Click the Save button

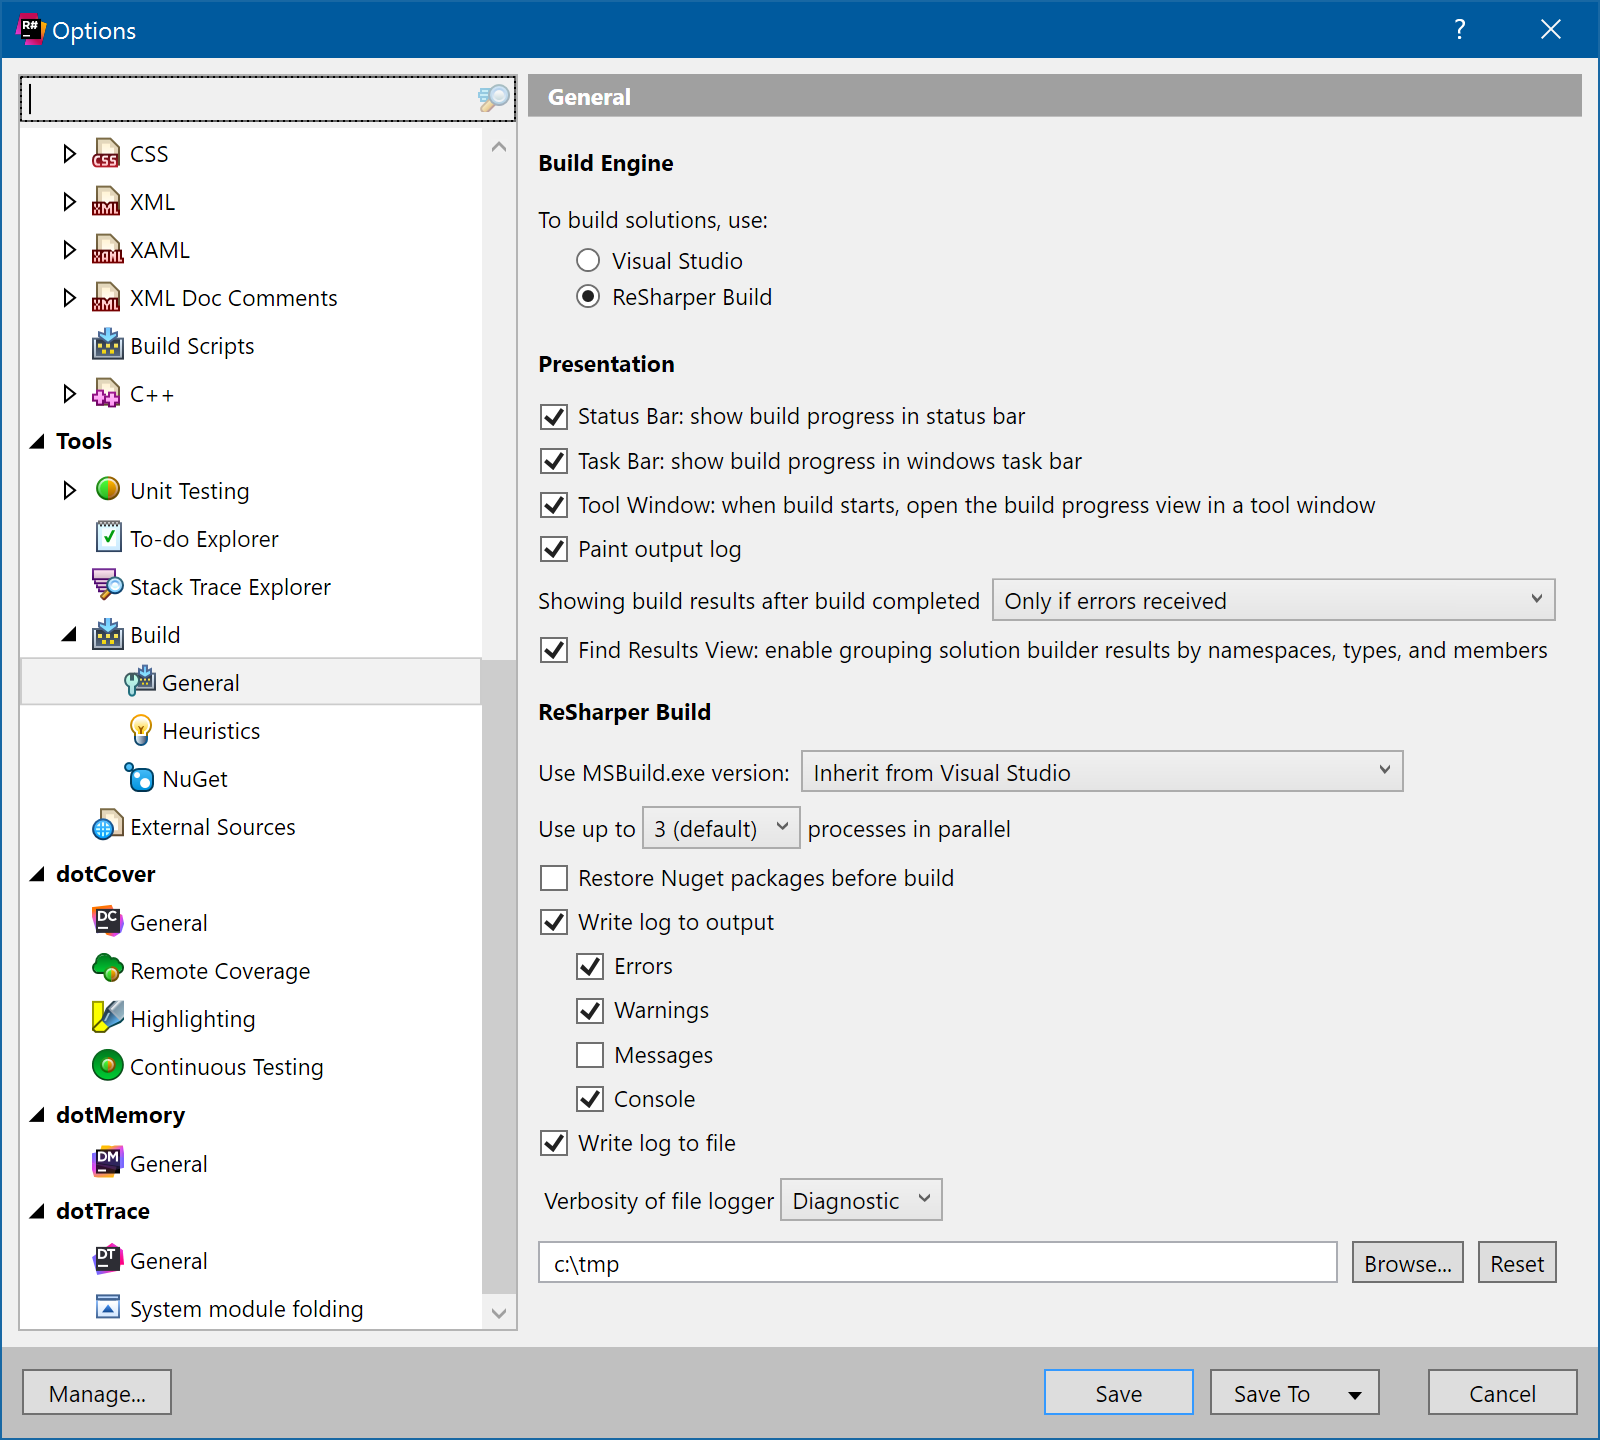point(1119,1392)
